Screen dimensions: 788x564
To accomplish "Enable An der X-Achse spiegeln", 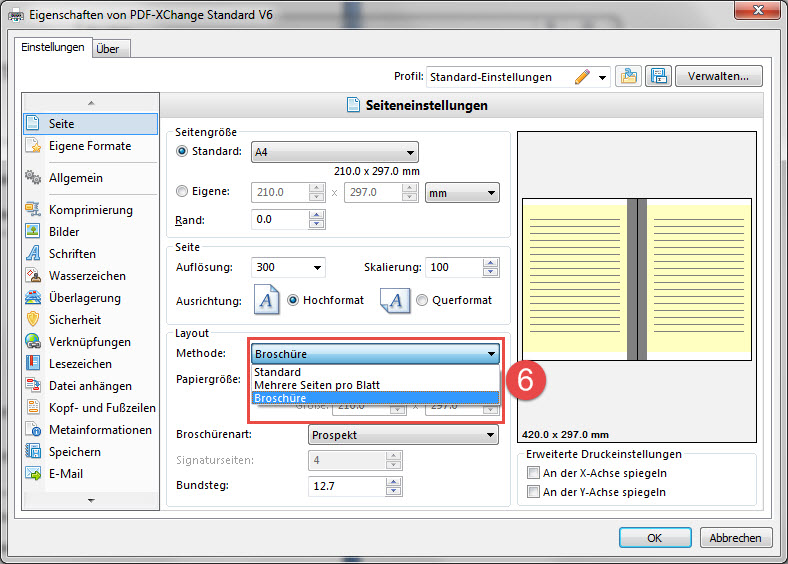I will 533,473.
